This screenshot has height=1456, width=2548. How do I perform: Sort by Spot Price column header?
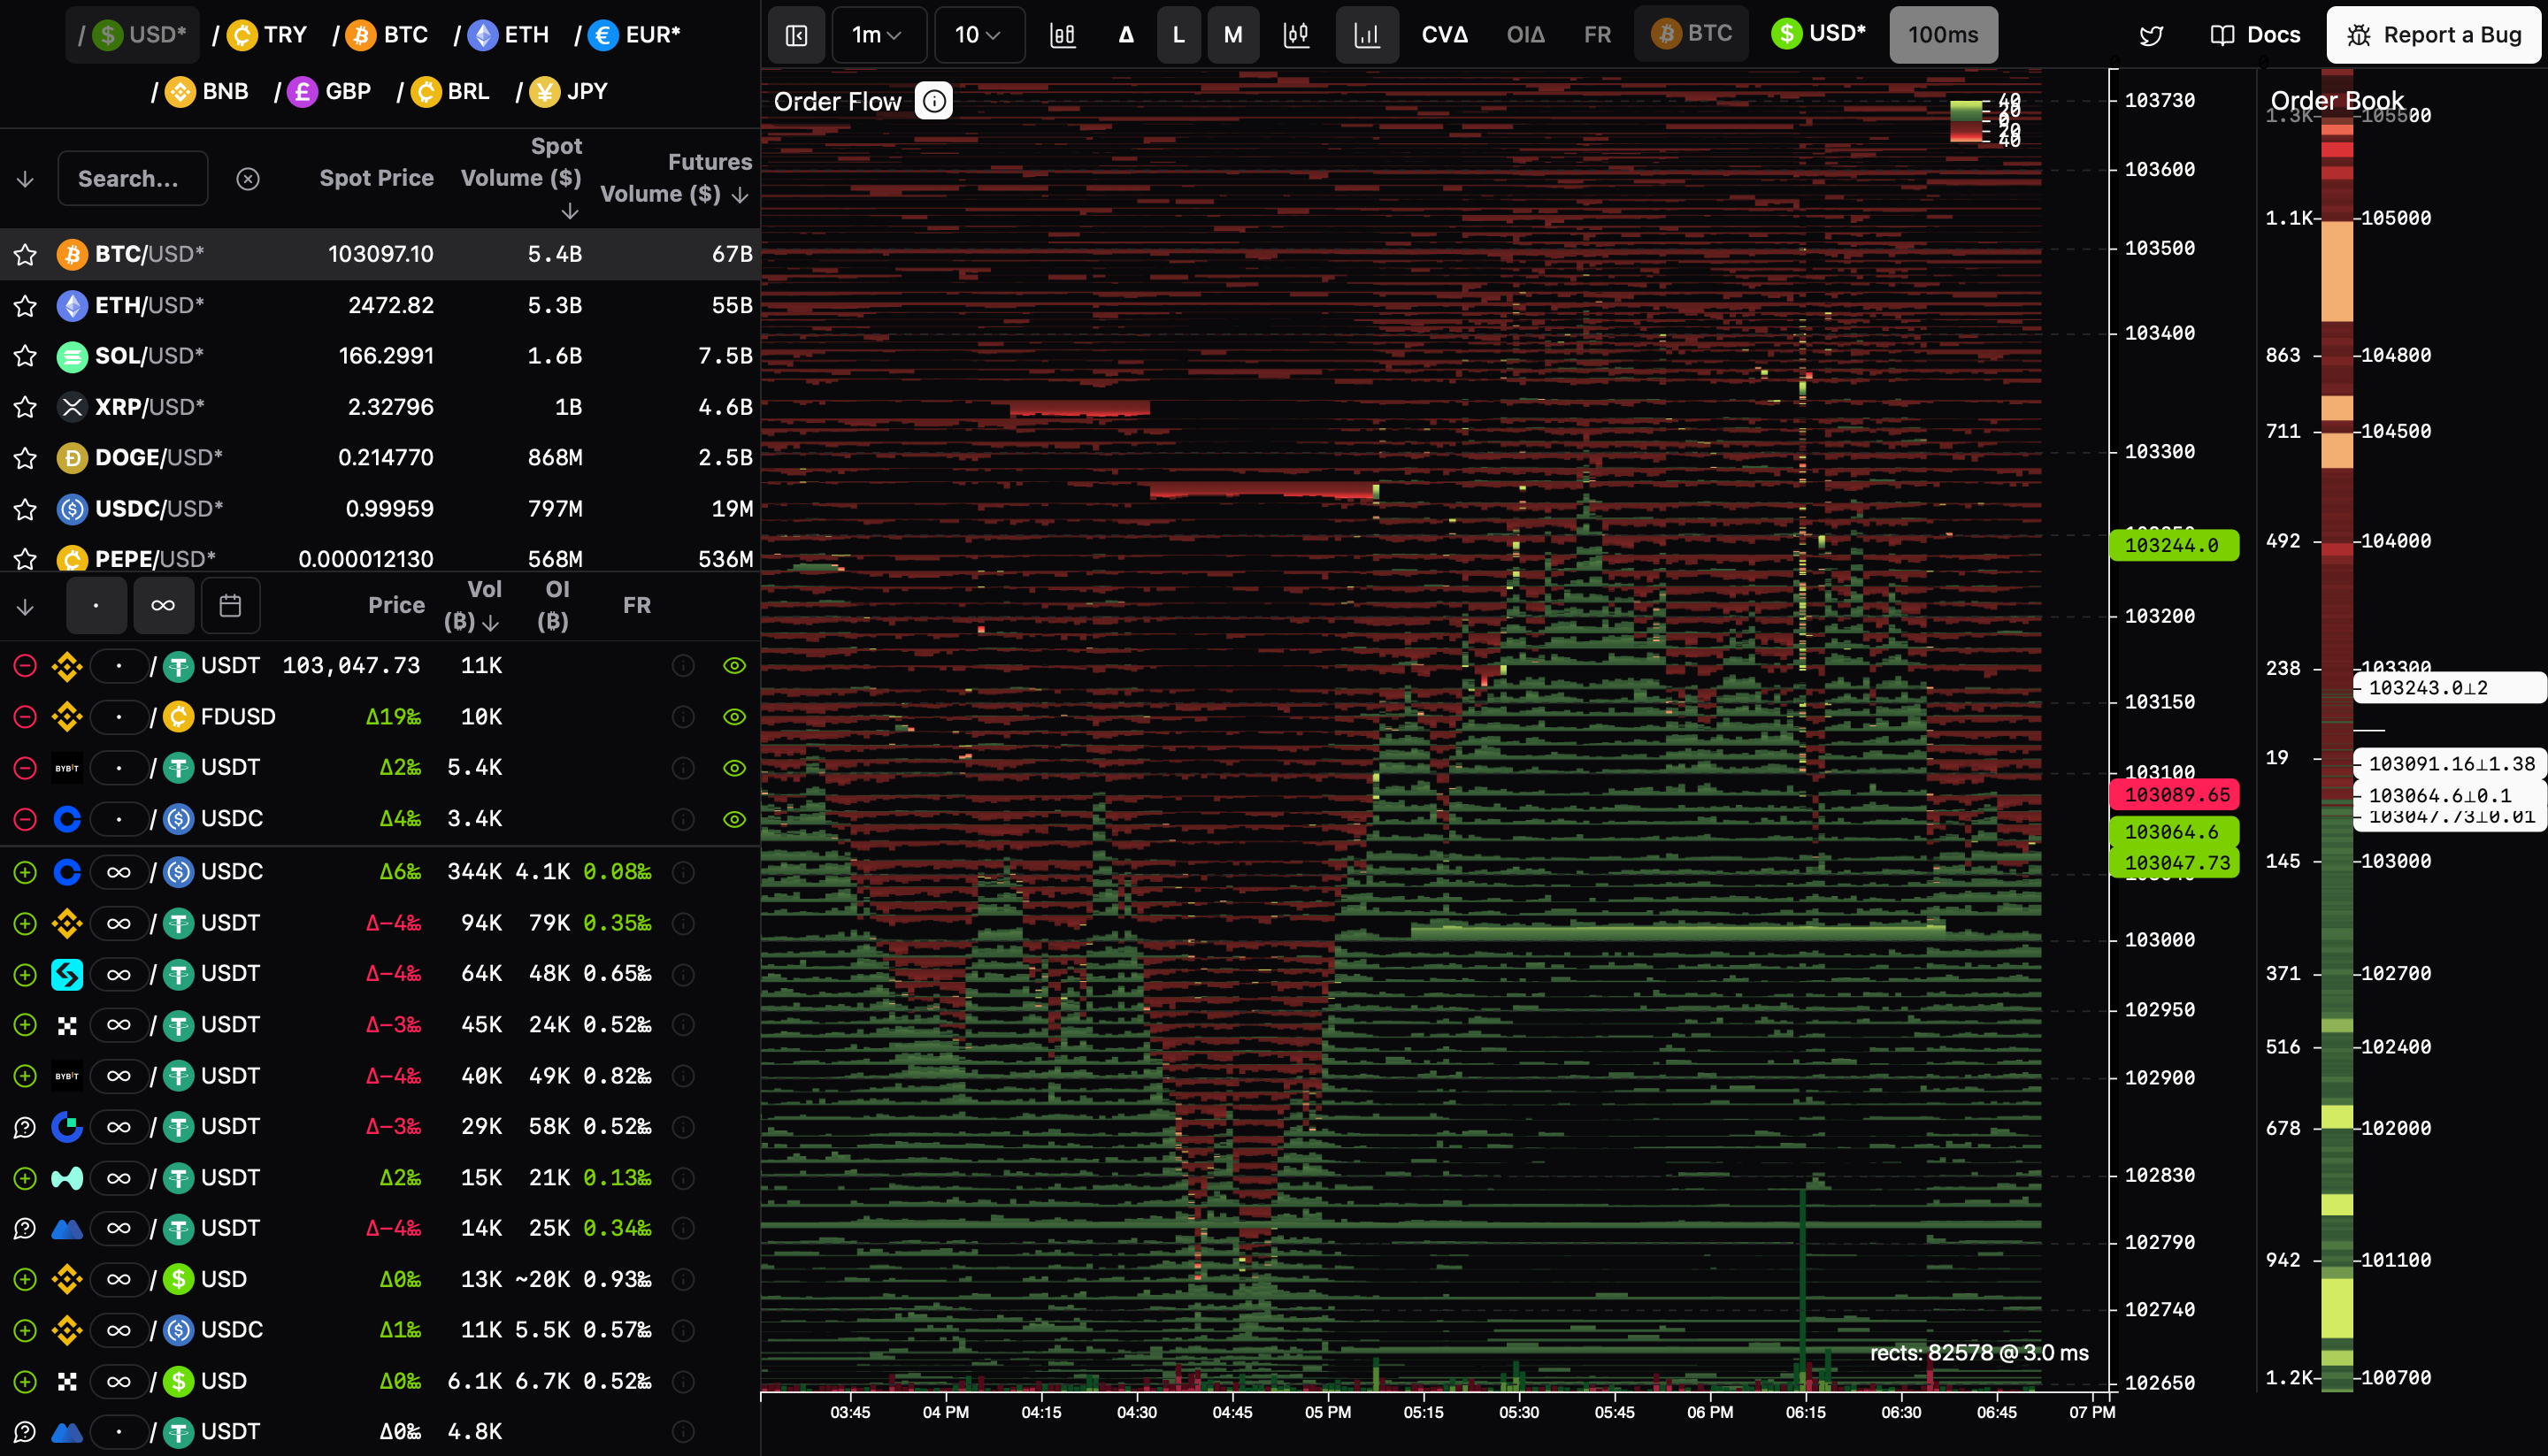click(376, 178)
